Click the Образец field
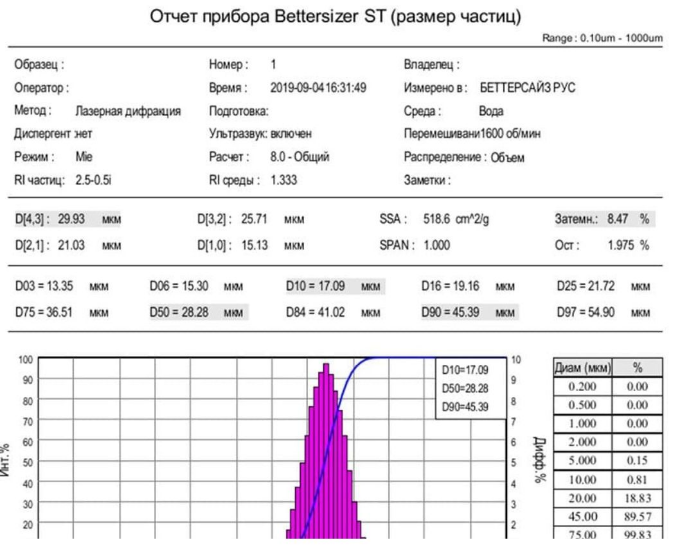The height and width of the screenshot is (550, 680). click(x=40, y=65)
